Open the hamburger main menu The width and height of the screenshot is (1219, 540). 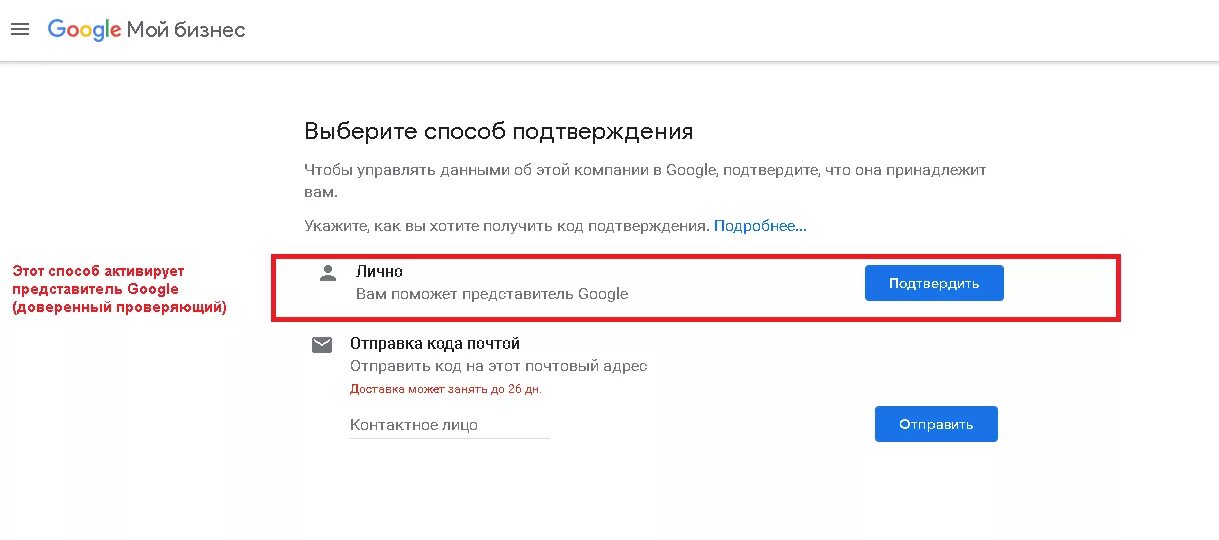coord(20,29)
